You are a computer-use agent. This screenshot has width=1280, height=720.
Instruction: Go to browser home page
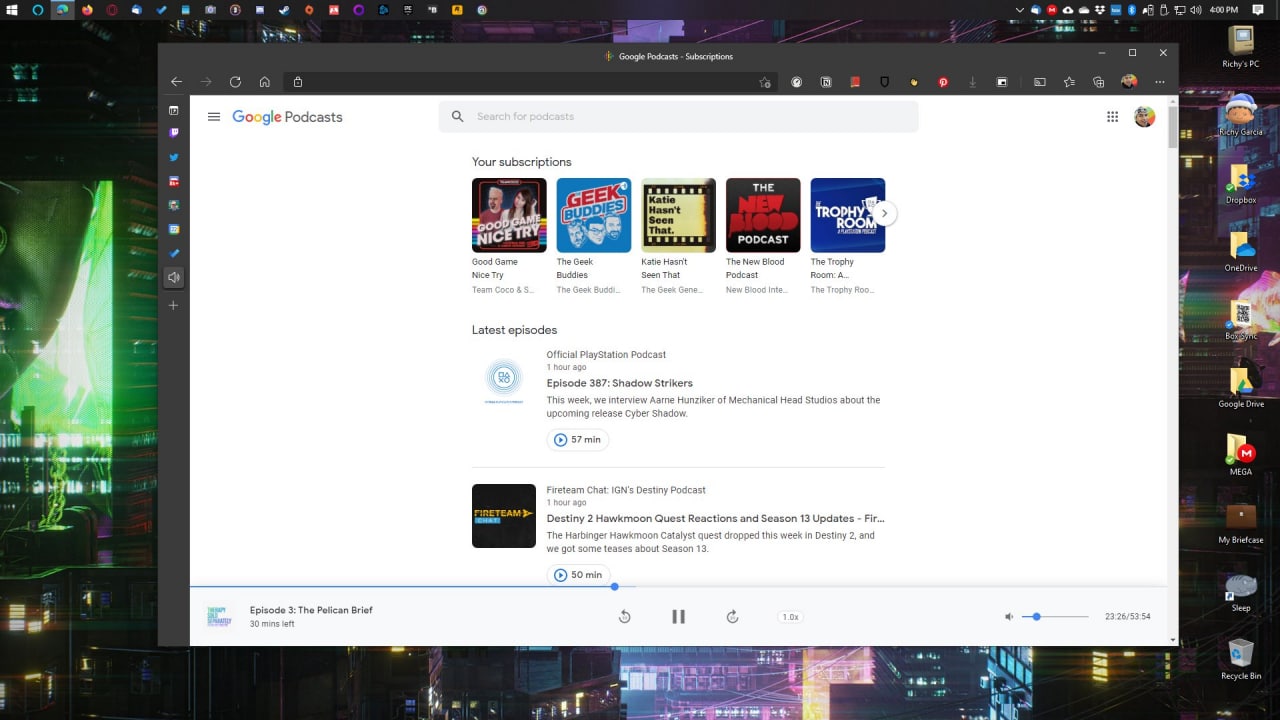(264, 82)
